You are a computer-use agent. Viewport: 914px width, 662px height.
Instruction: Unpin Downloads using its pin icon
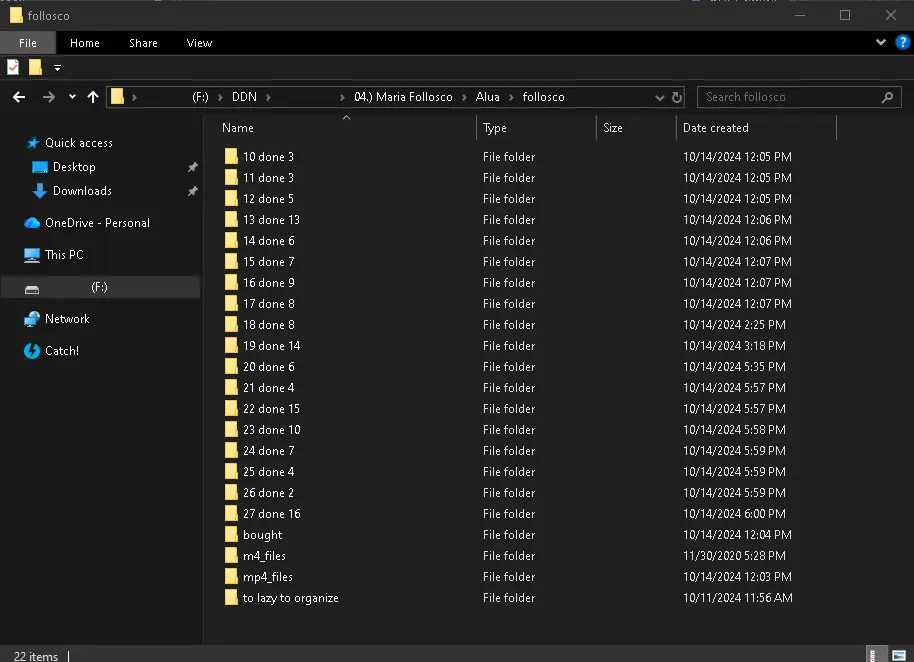pos(192,191)
